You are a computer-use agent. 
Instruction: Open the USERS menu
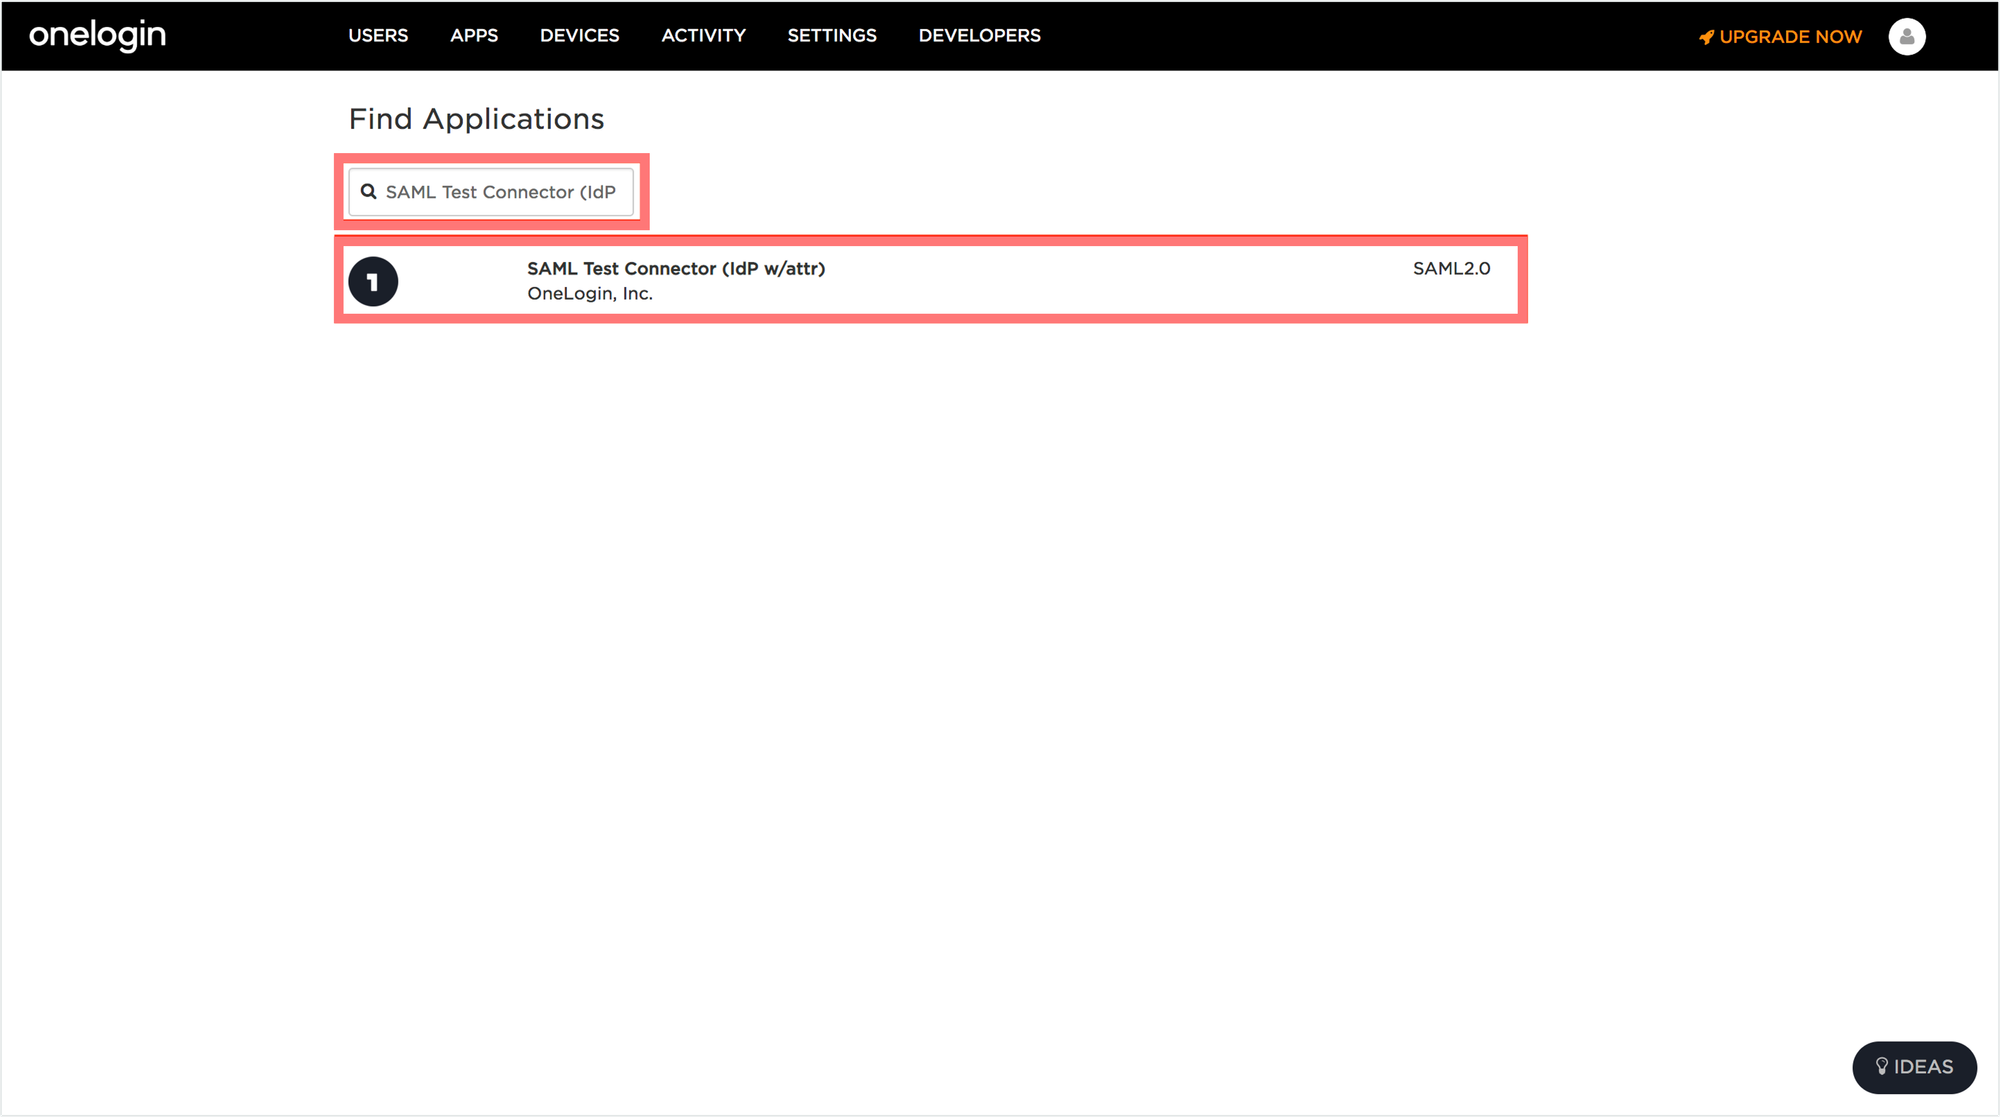pos(378,36)
